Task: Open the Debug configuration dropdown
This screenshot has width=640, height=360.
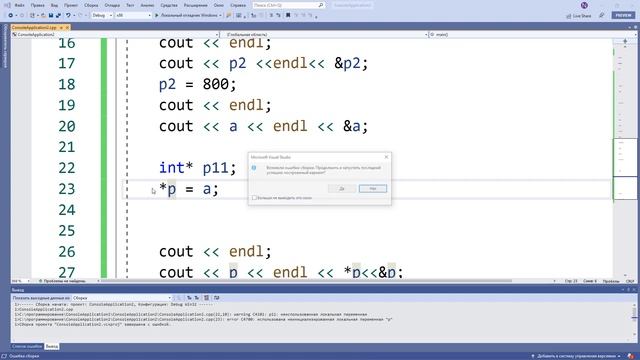Action: click(x=102, y=16)
